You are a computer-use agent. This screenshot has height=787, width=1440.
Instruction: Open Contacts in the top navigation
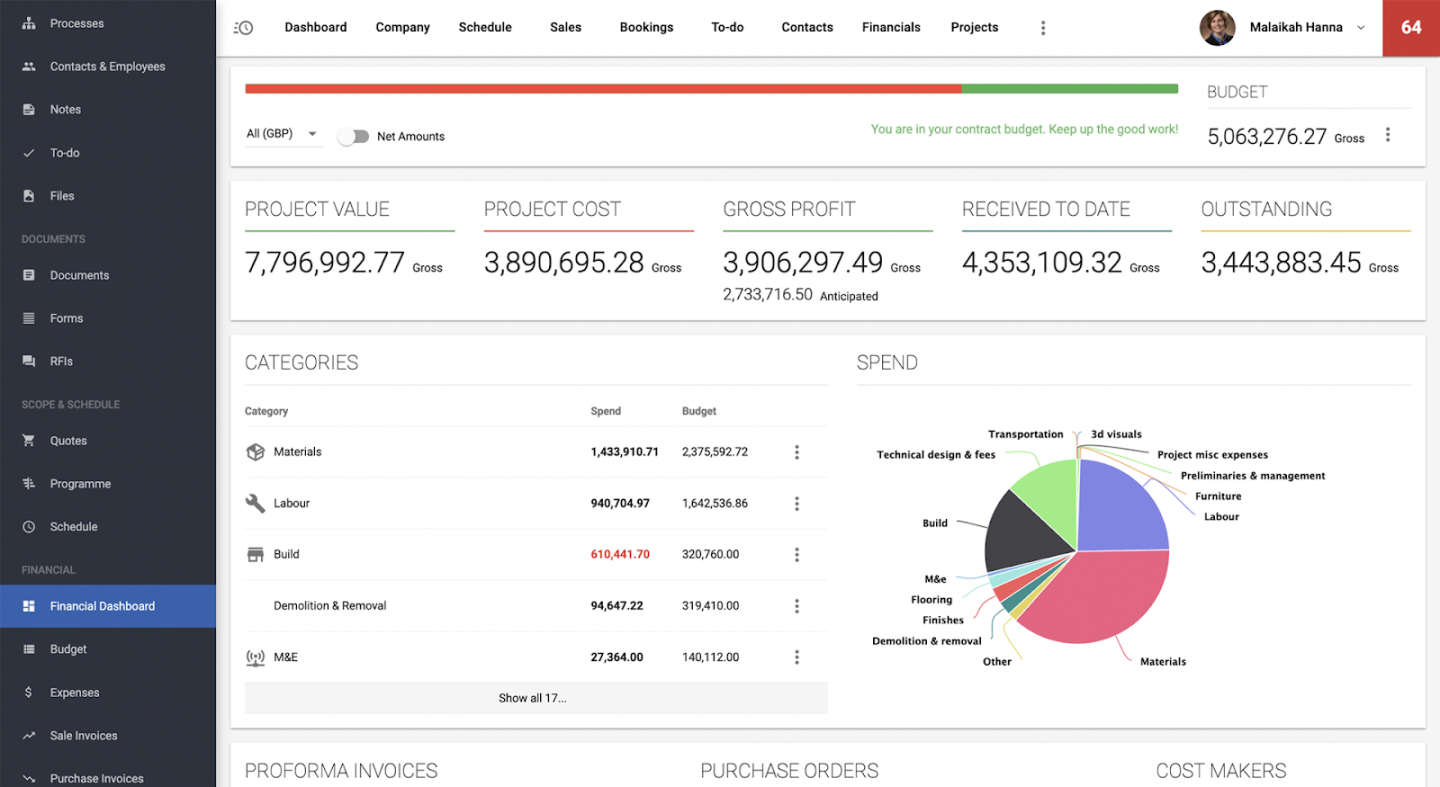click(x=807, y=28)
